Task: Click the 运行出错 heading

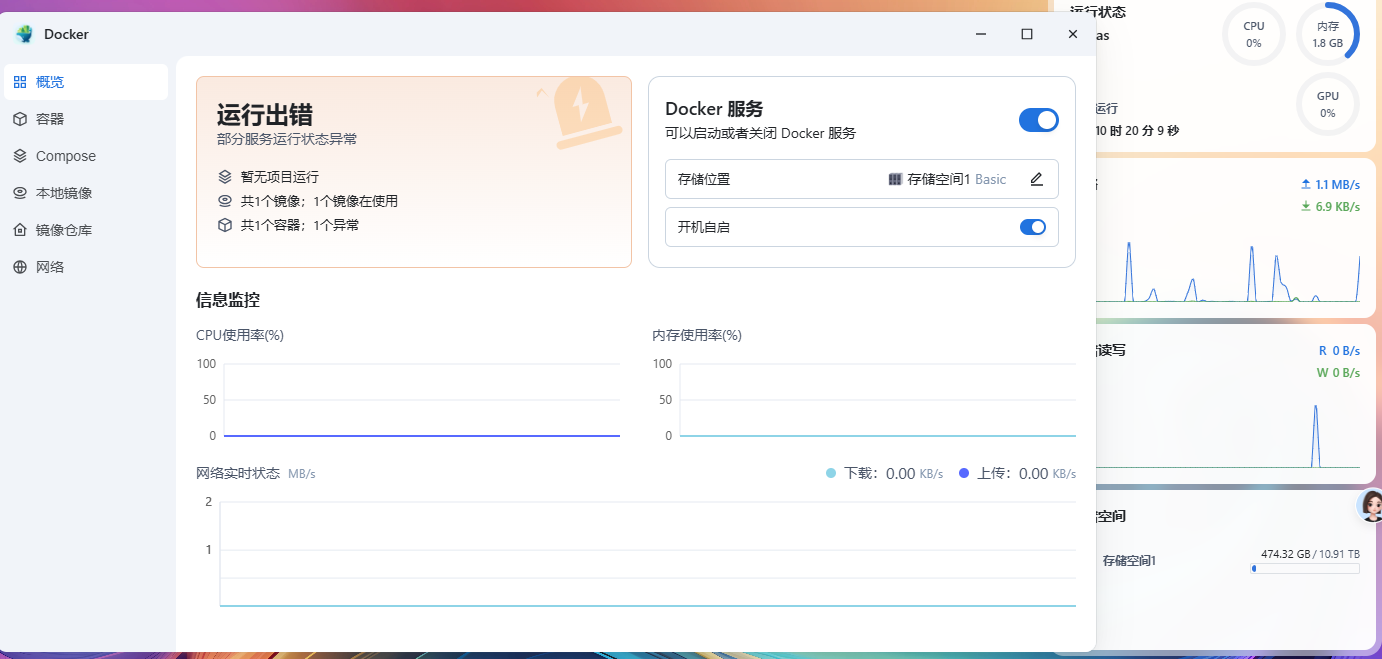Action: (265, 114)
